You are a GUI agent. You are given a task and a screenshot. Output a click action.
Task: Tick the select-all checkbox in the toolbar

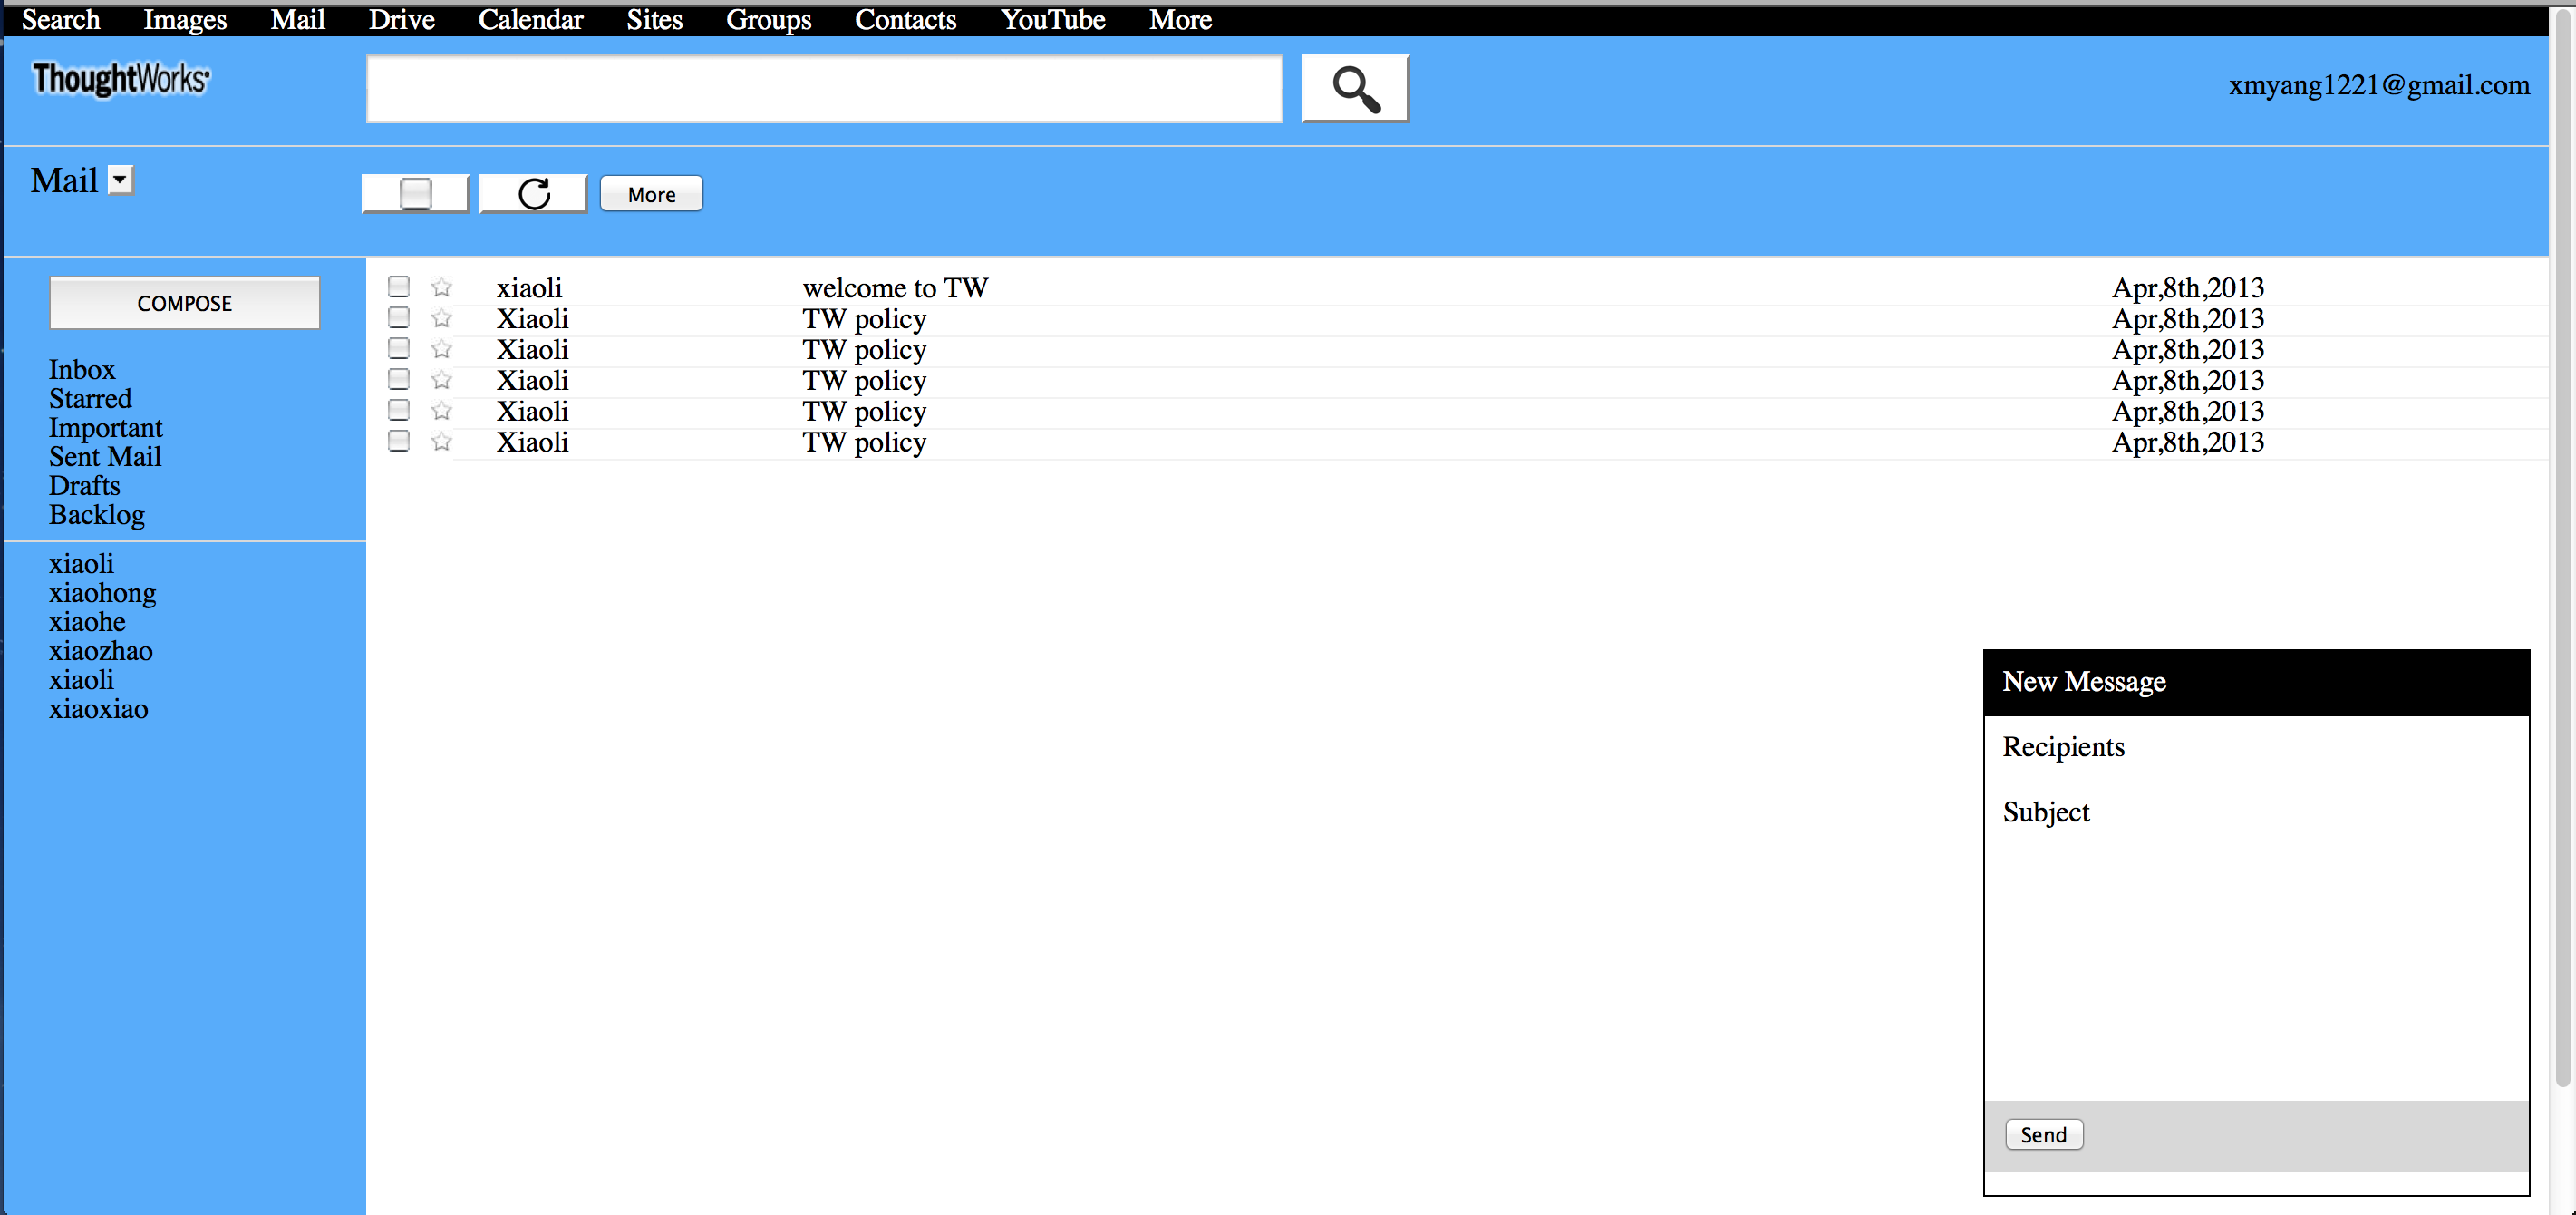[415, 194]
